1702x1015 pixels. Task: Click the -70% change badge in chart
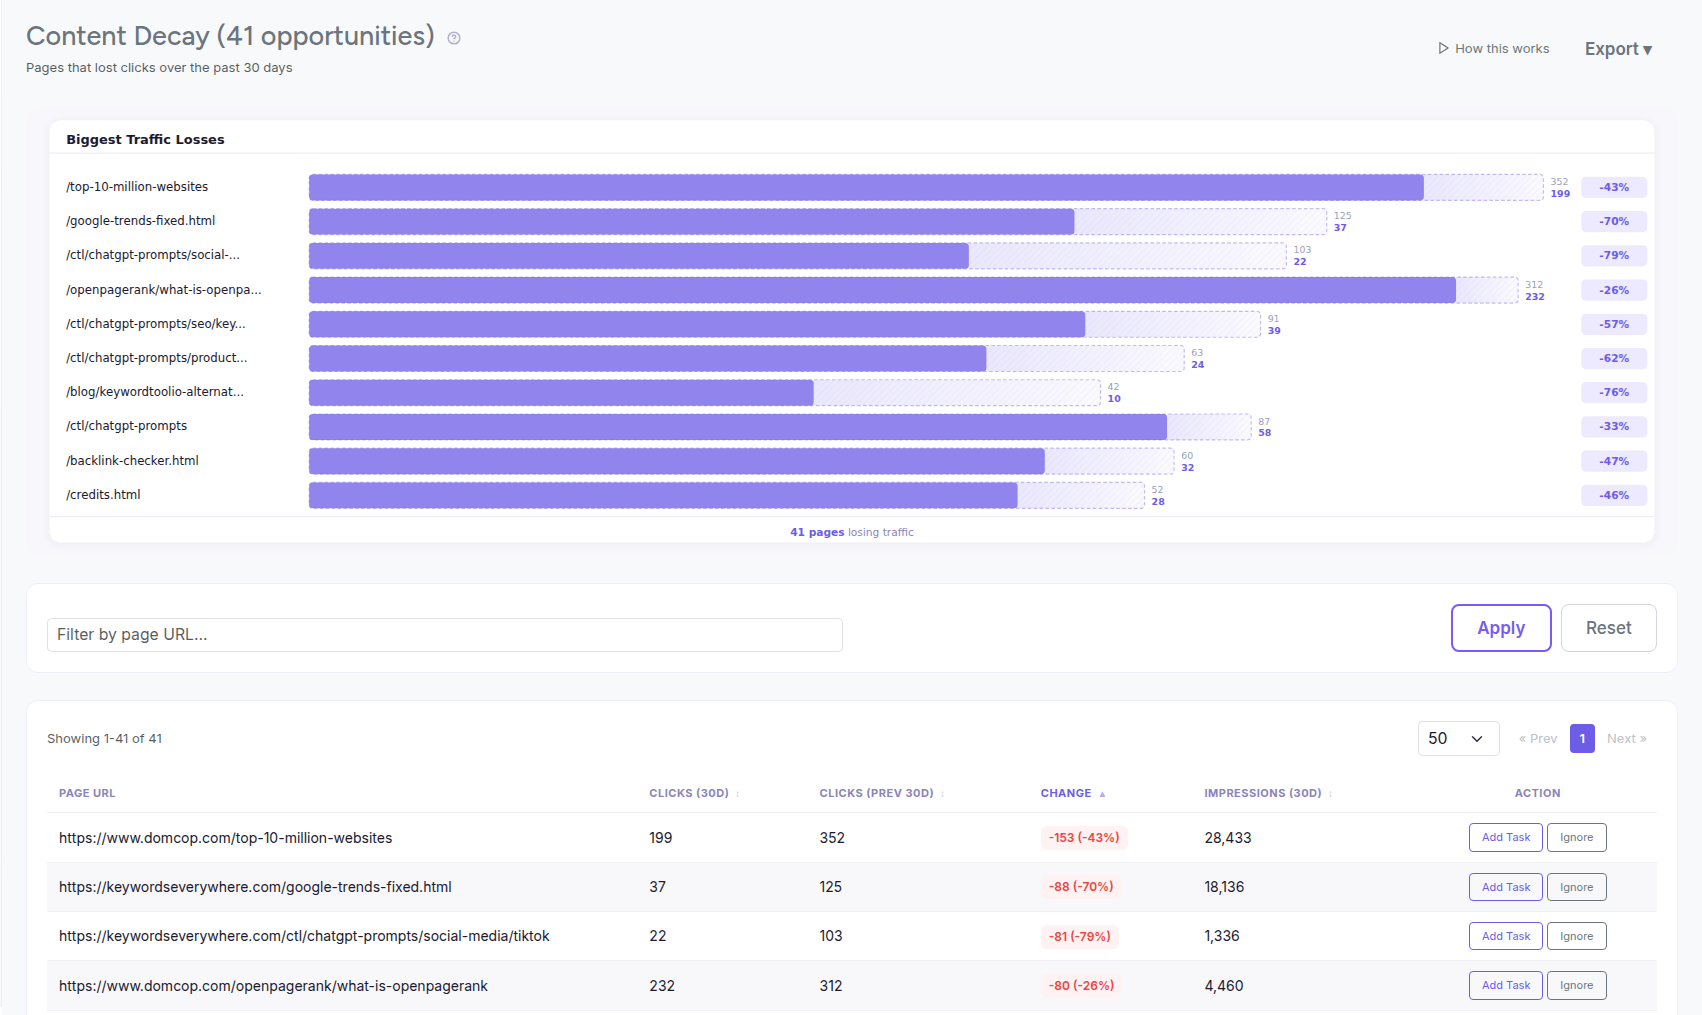(x=1613, y=221)
